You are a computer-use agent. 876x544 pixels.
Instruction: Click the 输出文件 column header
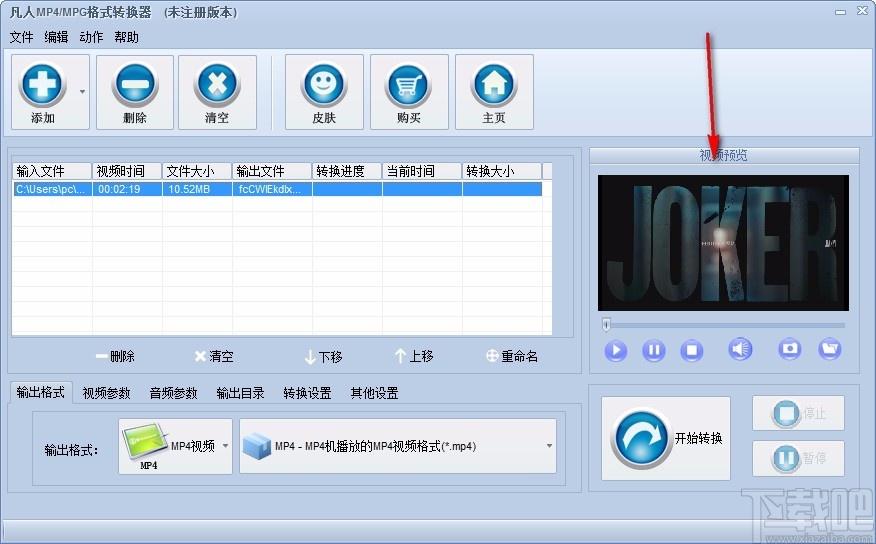(x=272, y=171)
